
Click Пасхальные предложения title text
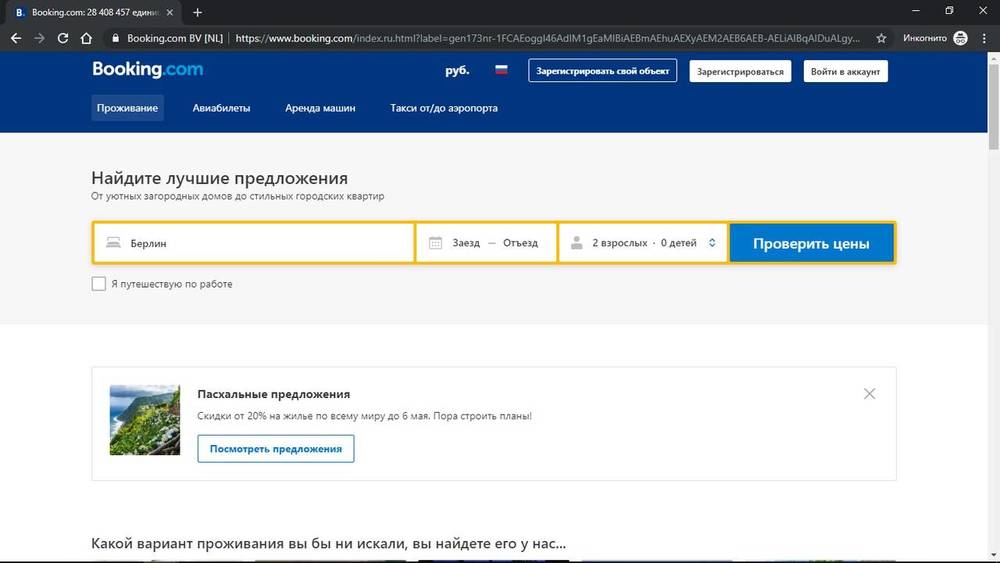274,394
